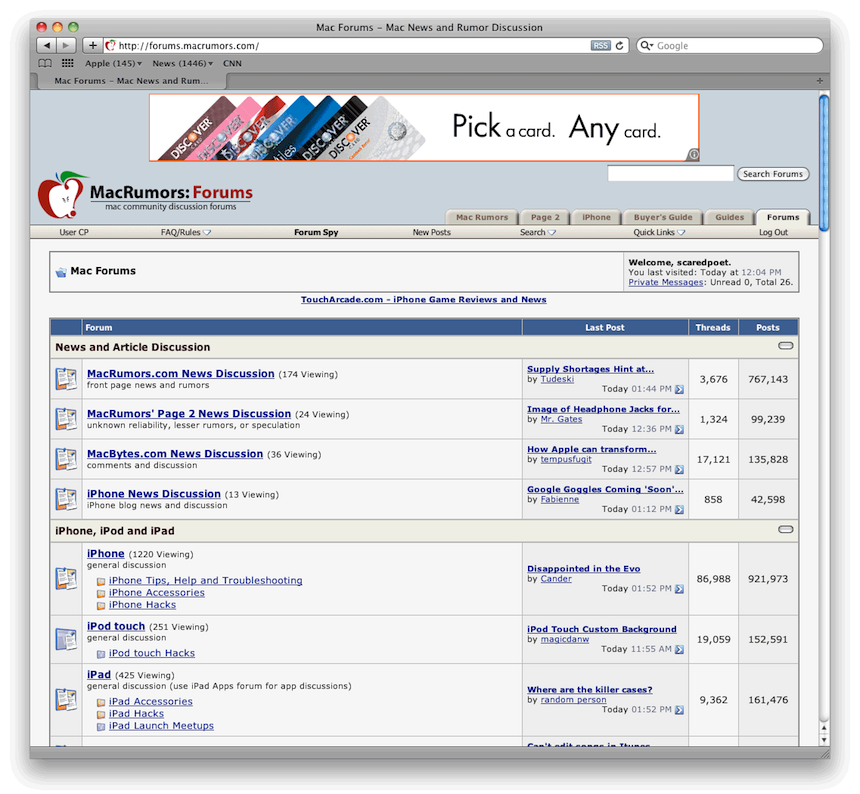Click the Discover card banner ad
The image size is (860, 794).
pyautogui.click(x=424, y=127)
